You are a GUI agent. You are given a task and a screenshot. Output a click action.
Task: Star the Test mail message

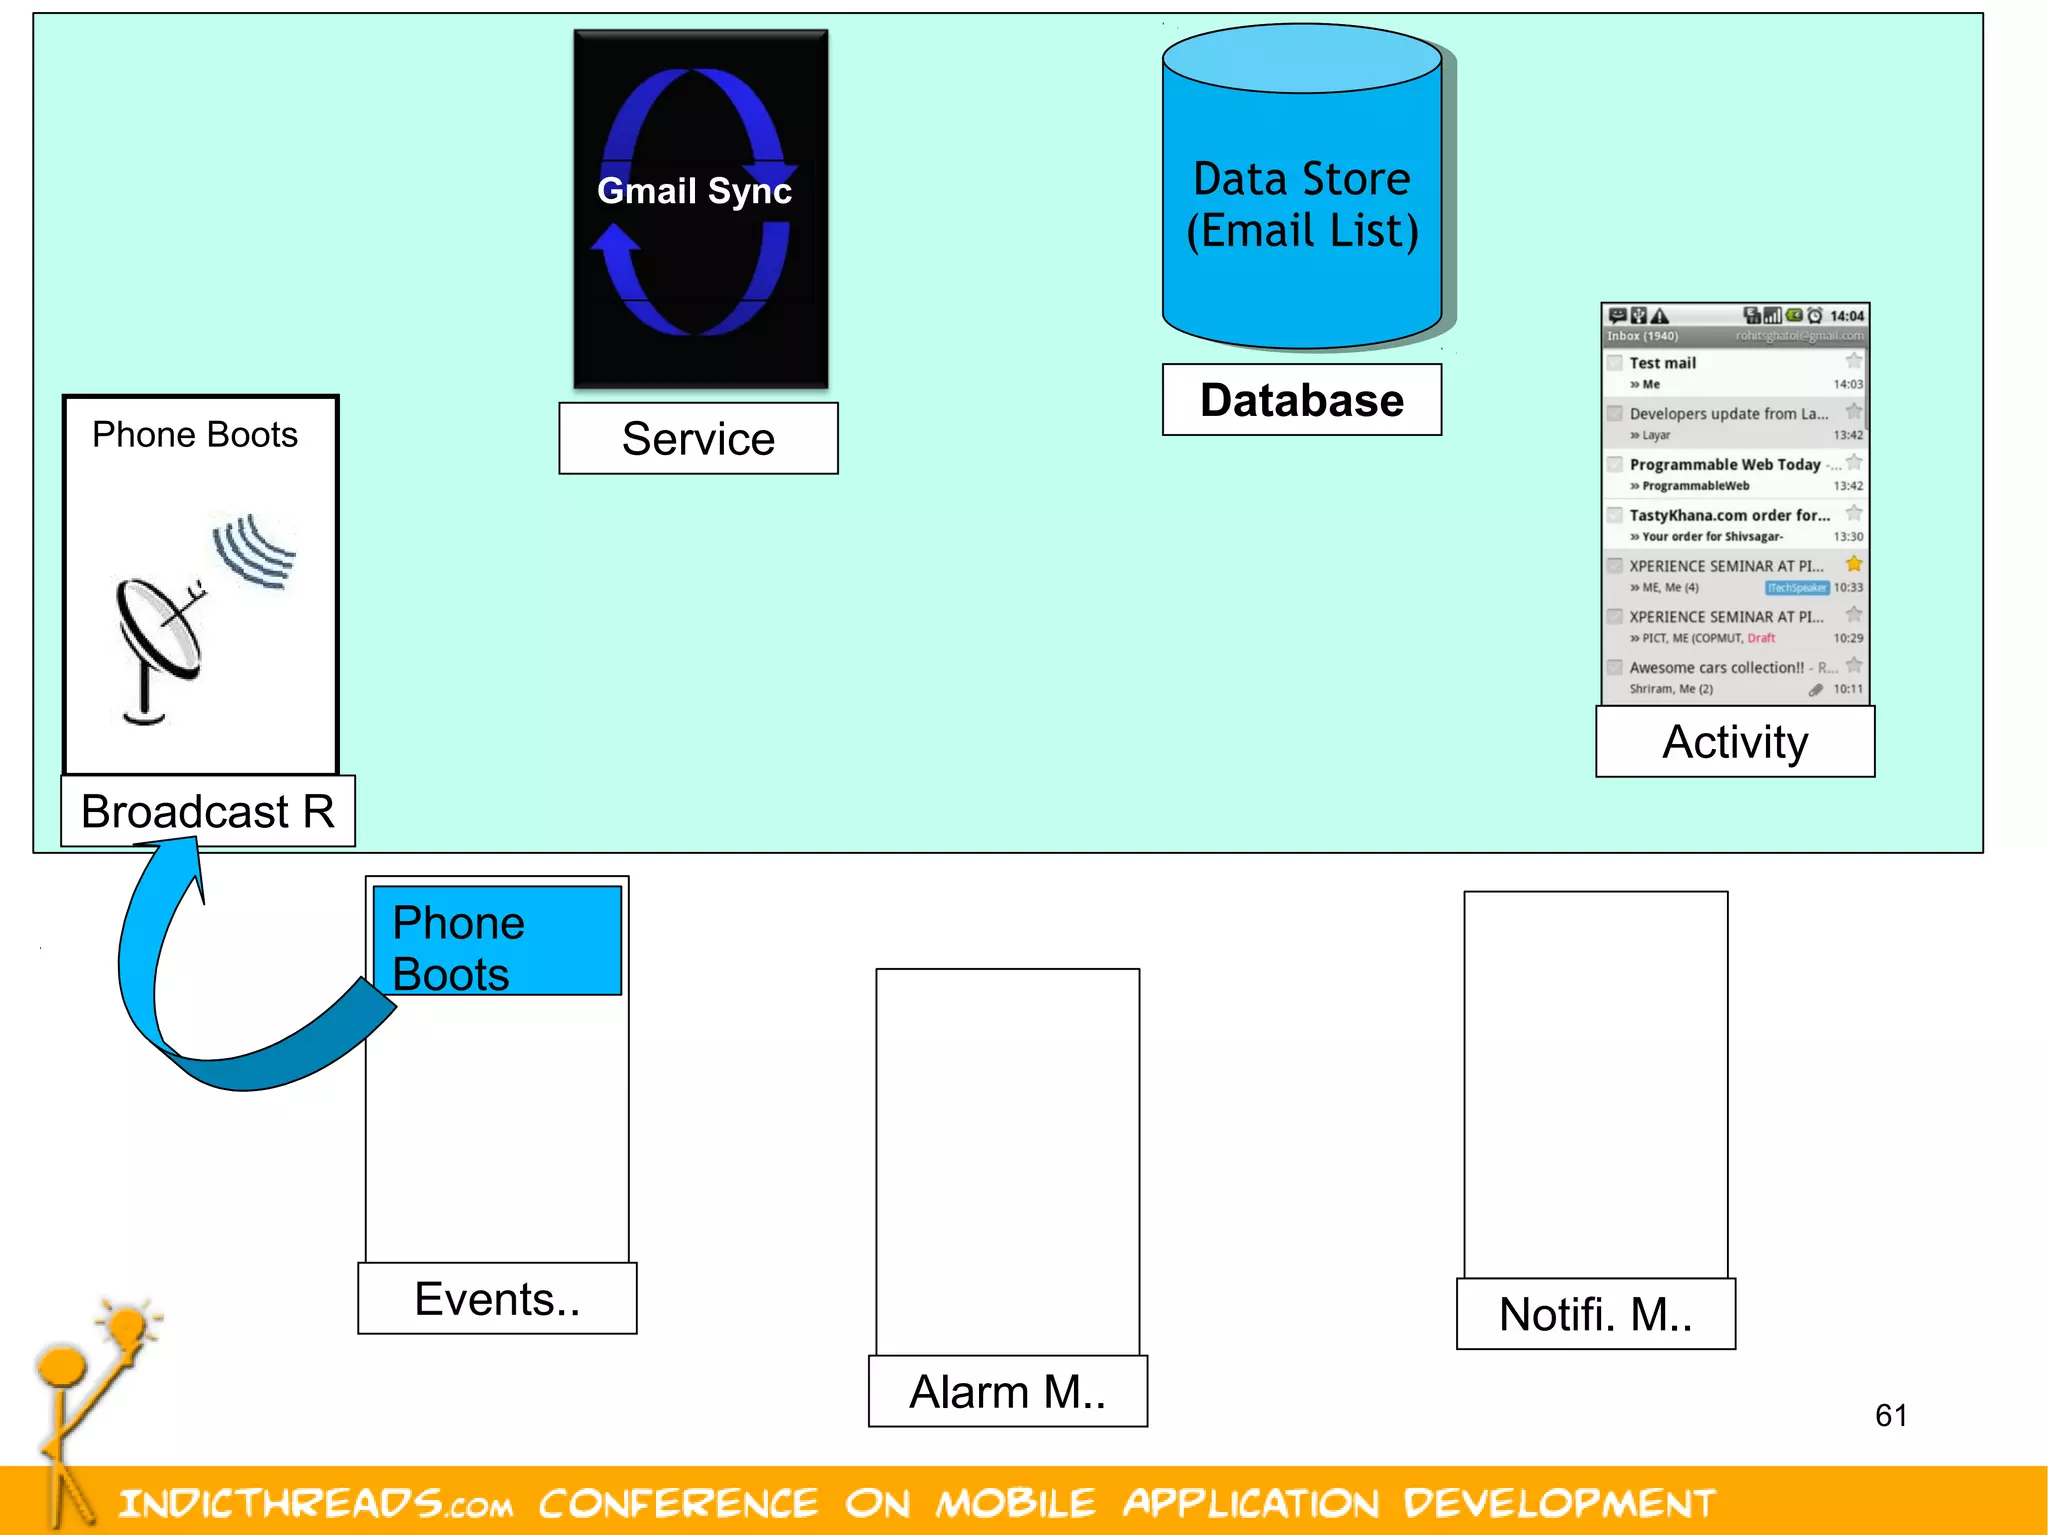pos(1853,360)
